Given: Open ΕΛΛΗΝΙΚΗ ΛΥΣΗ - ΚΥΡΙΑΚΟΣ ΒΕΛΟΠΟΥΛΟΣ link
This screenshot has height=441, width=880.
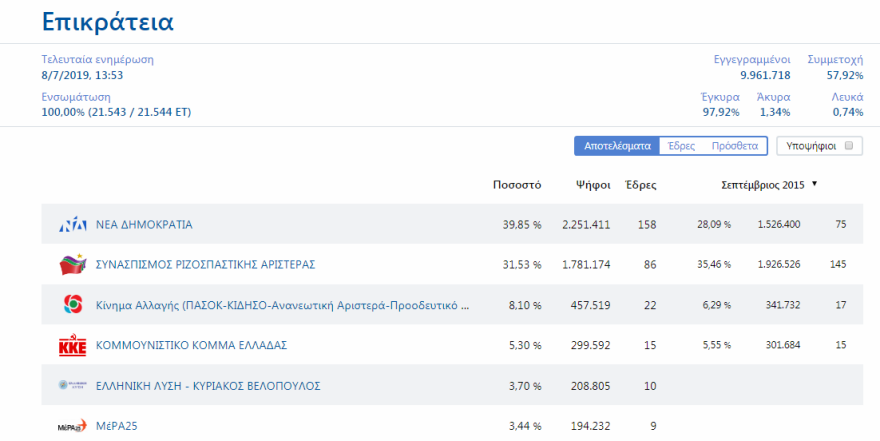Looking at the screenshot, I should pos(207,385).
